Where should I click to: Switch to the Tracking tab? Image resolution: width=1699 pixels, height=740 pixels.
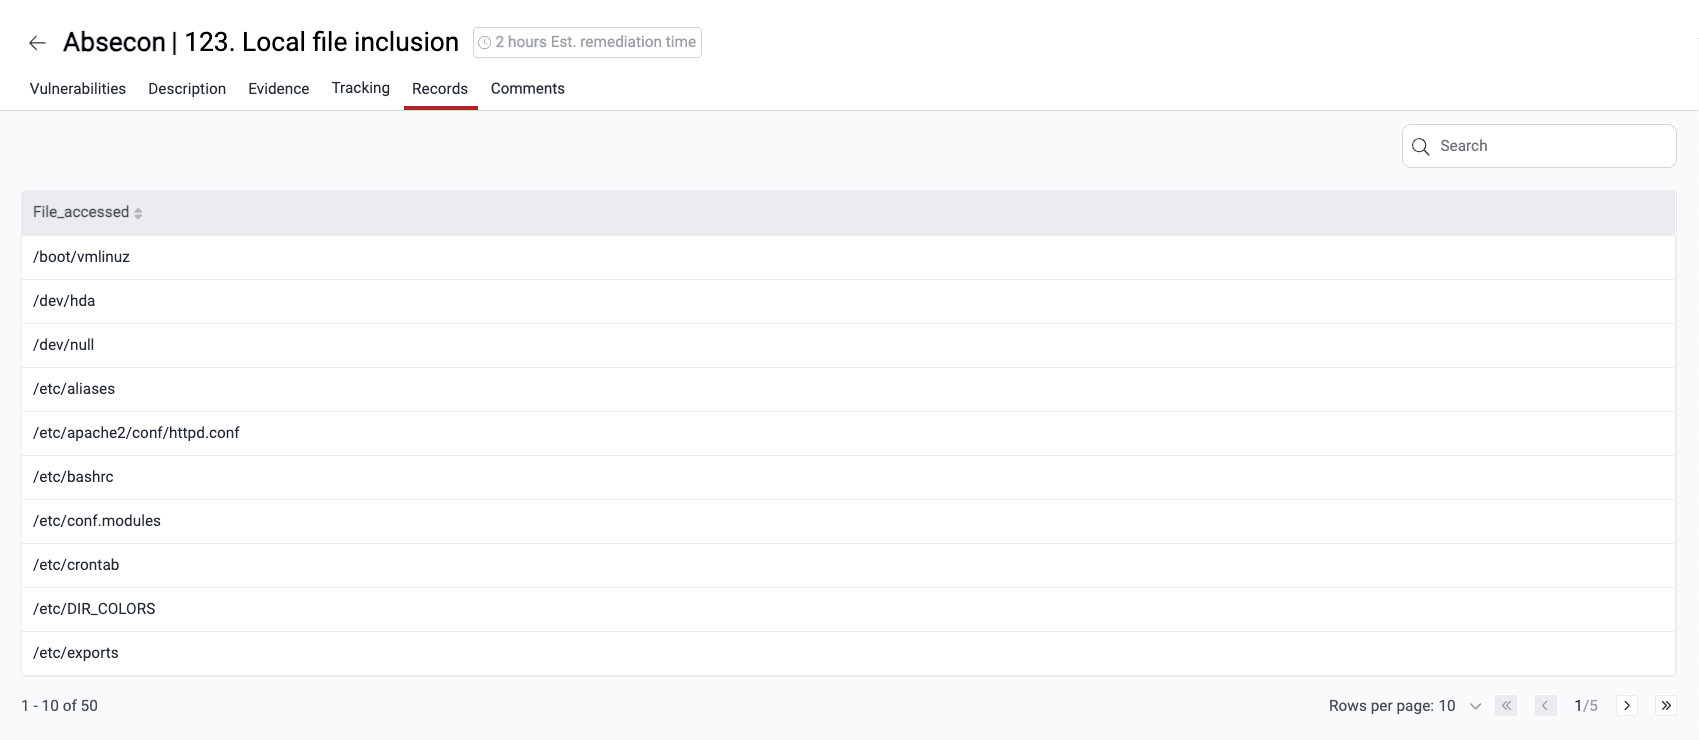(361, 88)
